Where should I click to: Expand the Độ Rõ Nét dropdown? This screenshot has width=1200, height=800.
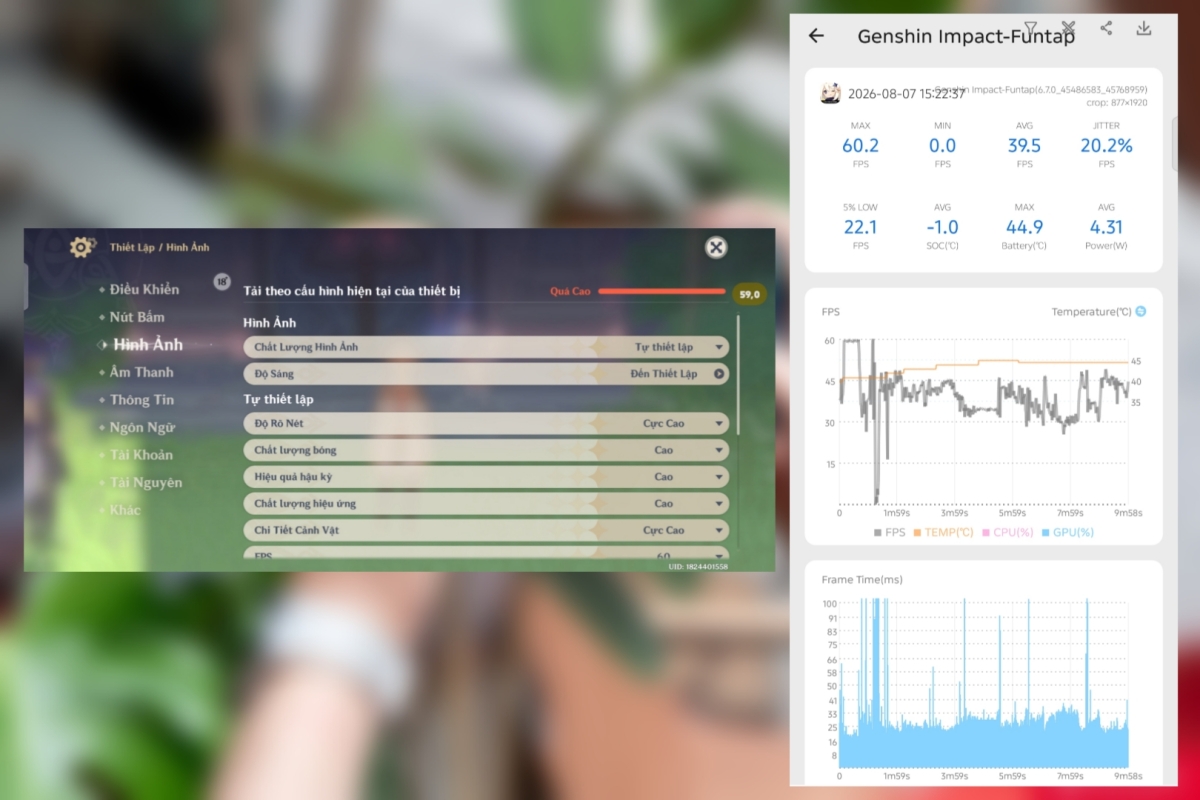(486, 423)
